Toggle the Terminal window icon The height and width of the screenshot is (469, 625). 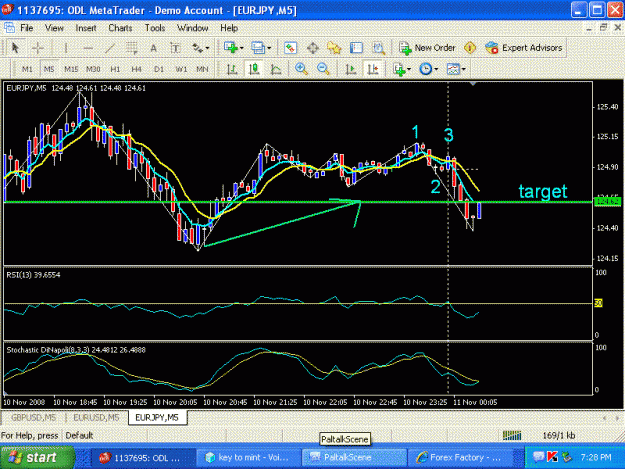356,48
